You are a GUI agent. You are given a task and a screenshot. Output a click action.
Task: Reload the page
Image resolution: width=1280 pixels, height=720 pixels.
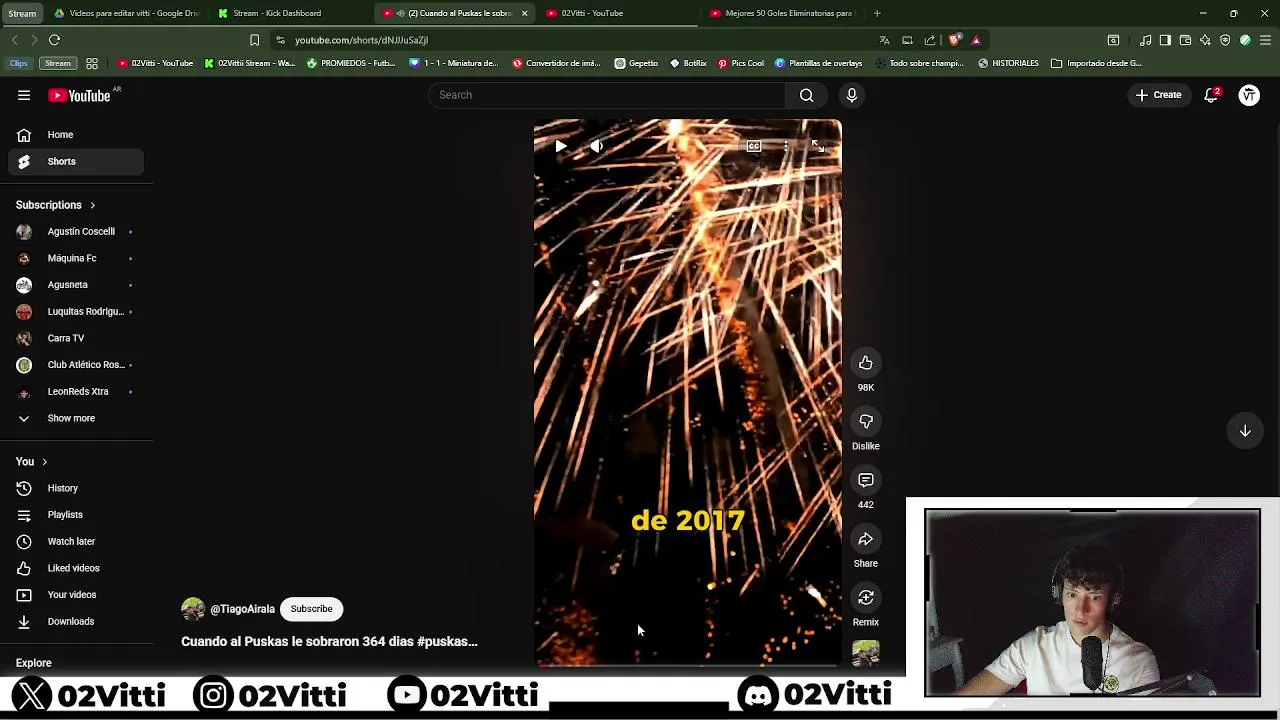54,40
